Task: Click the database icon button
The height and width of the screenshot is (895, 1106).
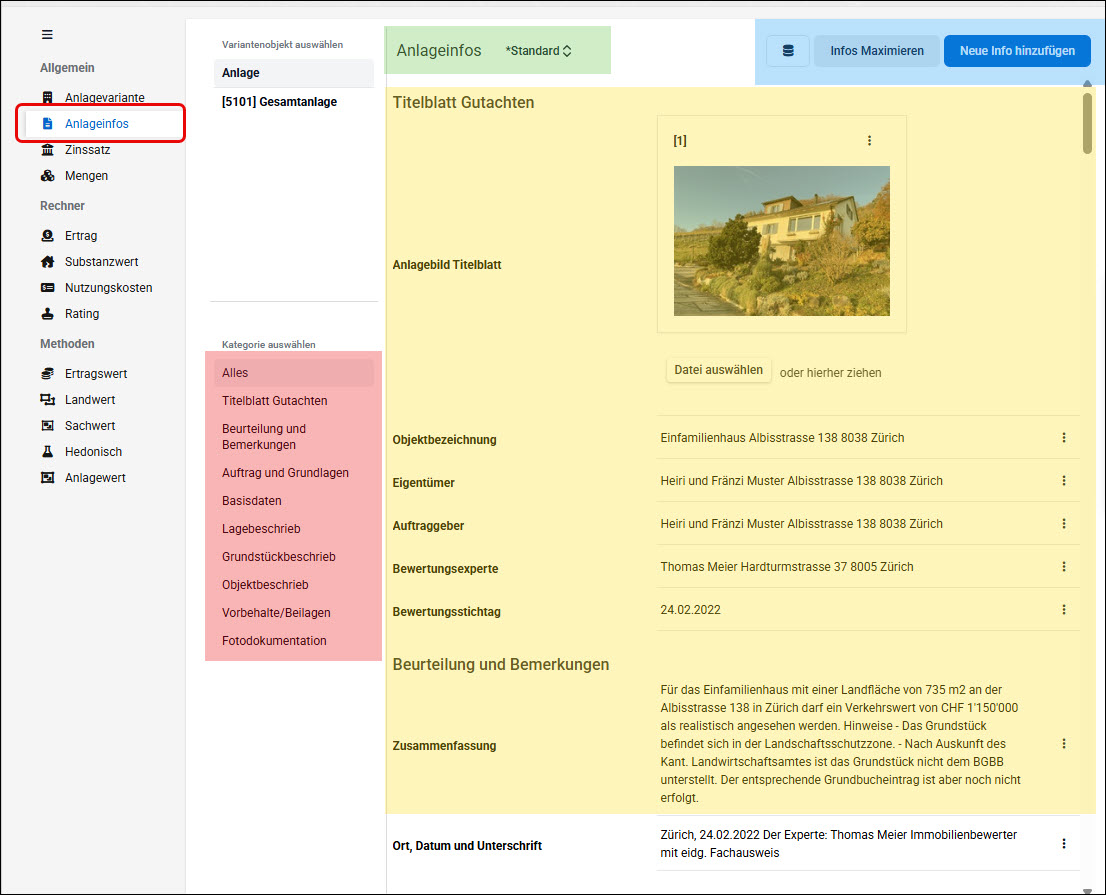Action: (788, 51)
